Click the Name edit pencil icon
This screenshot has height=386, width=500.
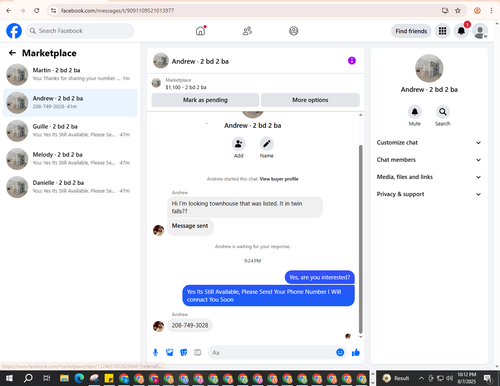(x=267, y=144)
